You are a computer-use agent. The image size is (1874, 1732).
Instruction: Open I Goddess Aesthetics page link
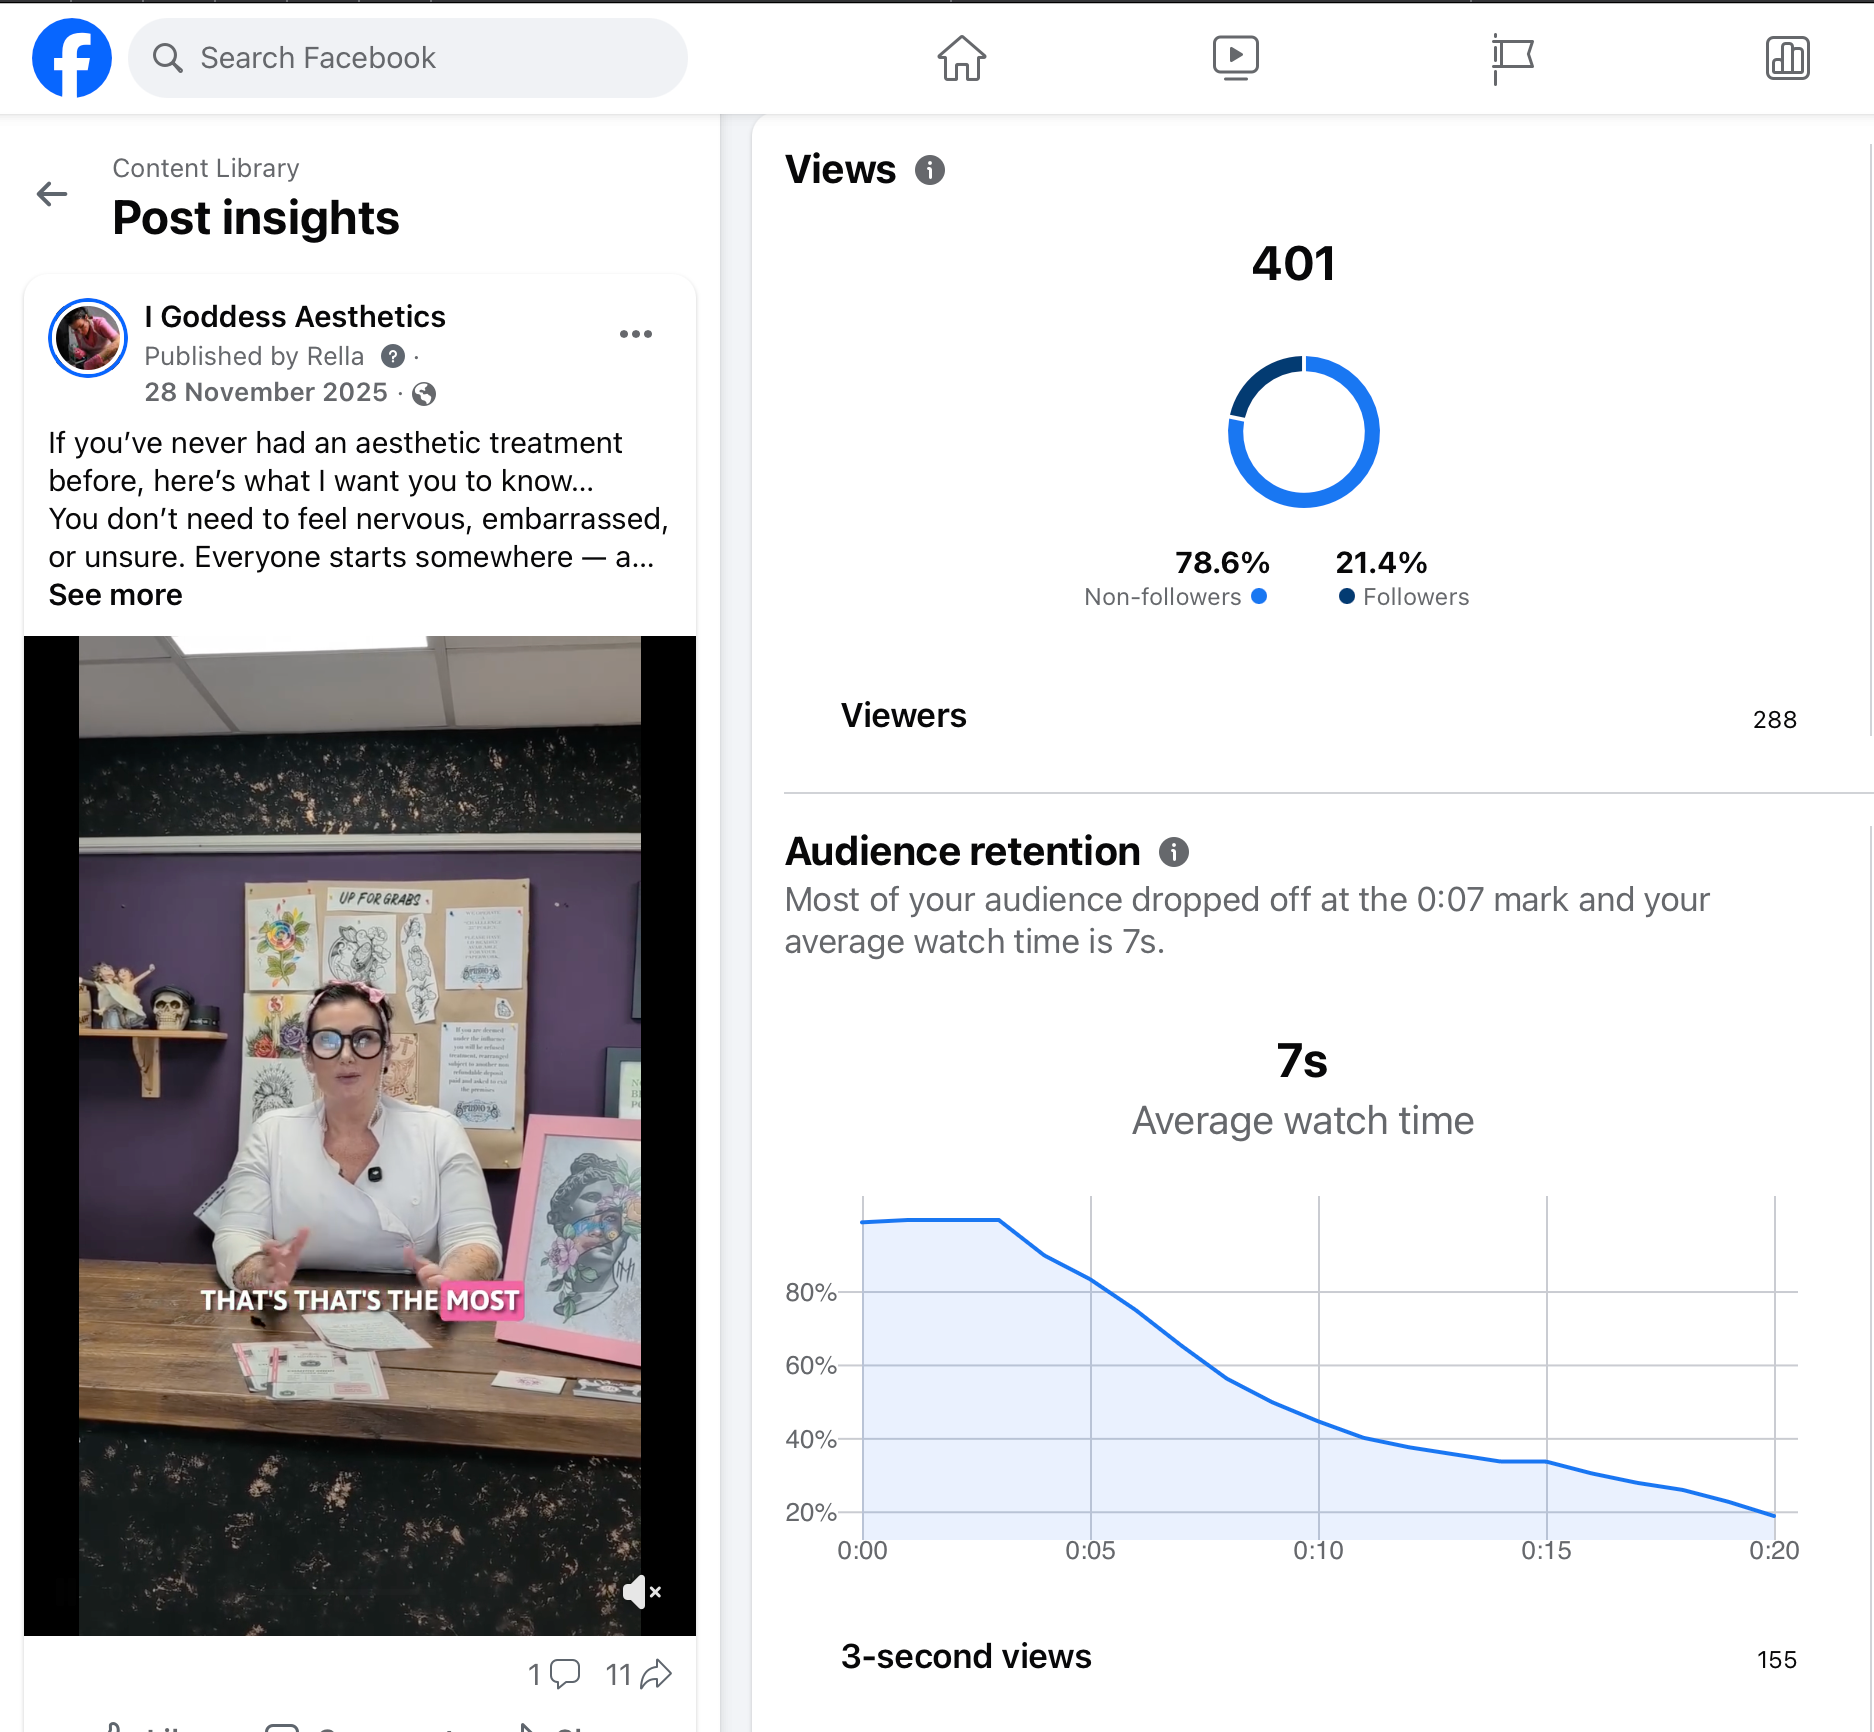click(x=295, y=317)
